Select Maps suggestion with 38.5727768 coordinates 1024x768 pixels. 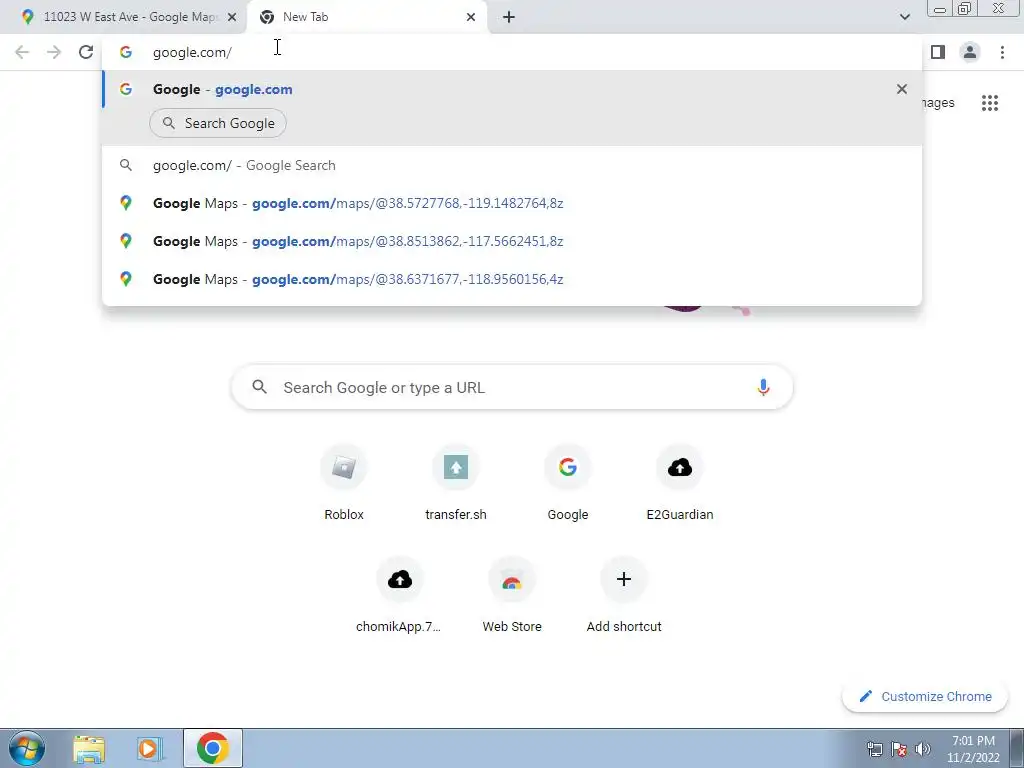tap(512, 203)
